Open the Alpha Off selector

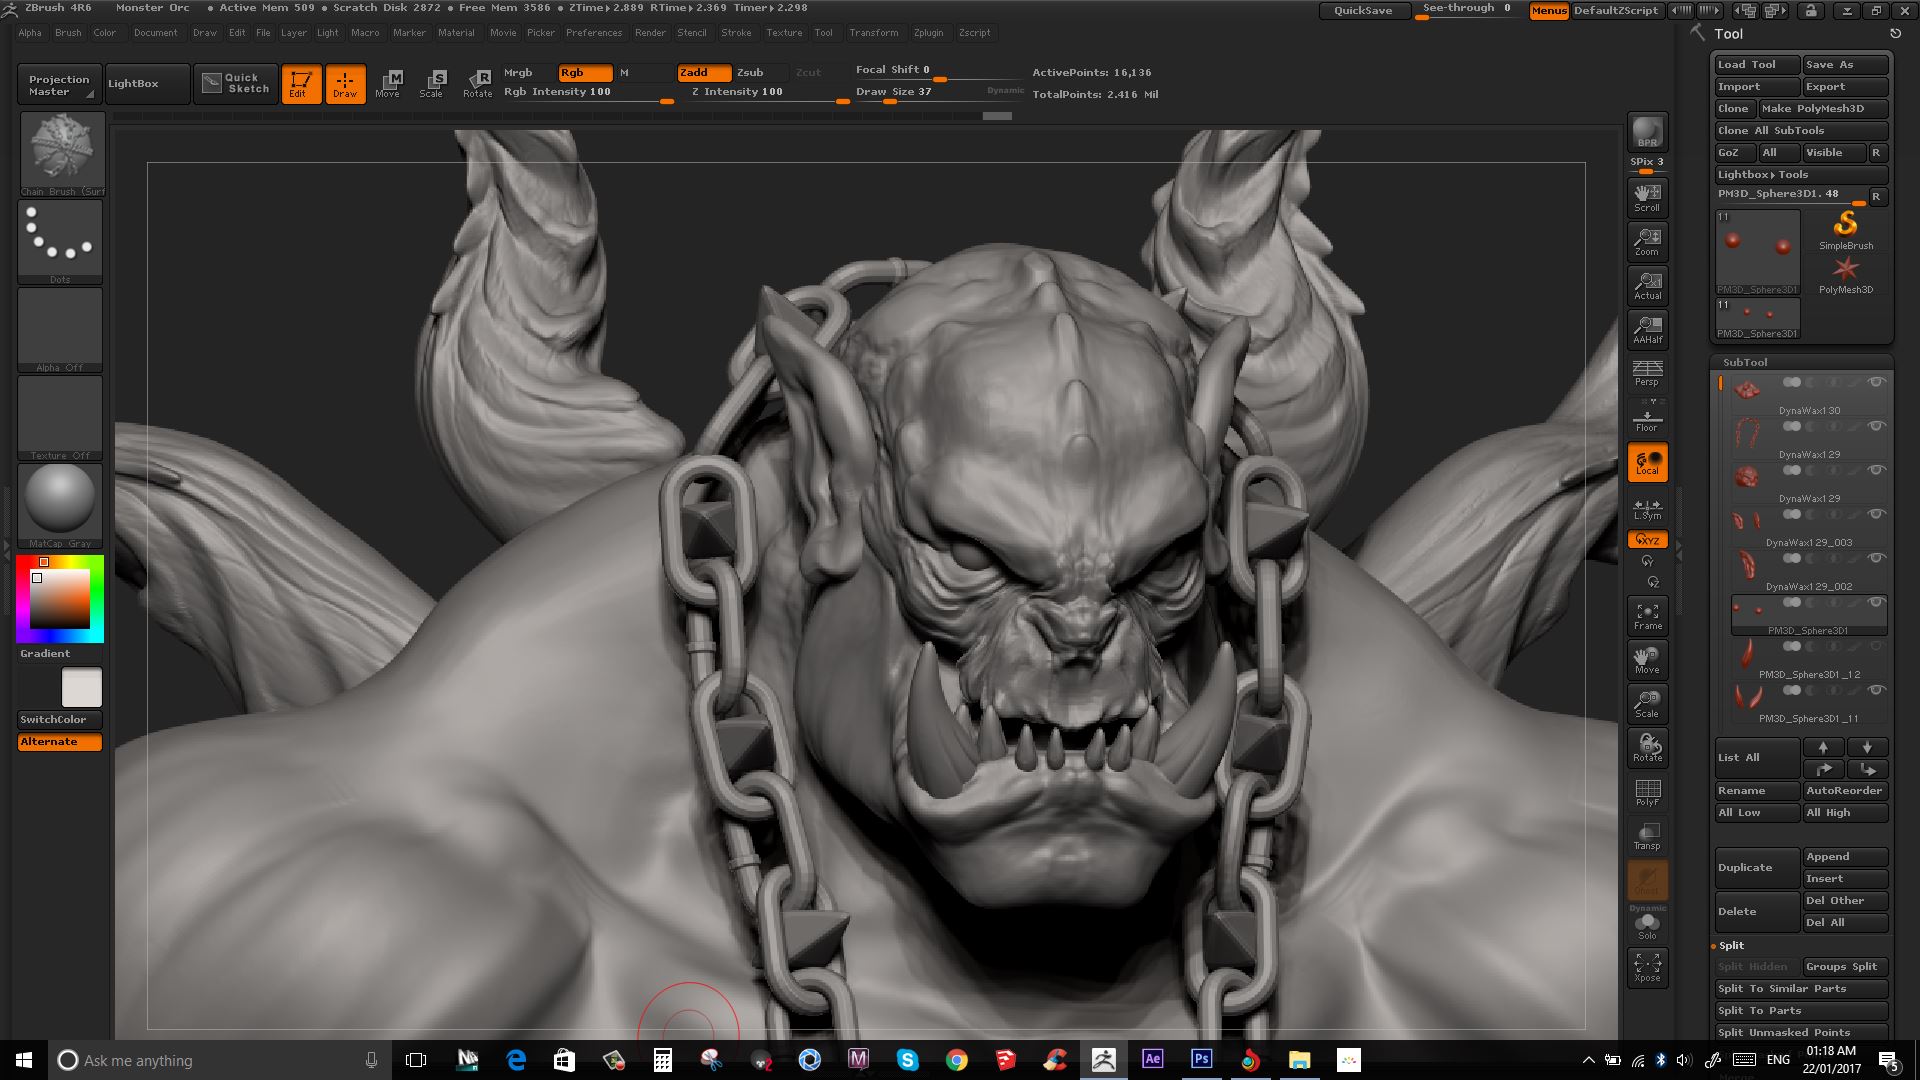coord(60,330)
